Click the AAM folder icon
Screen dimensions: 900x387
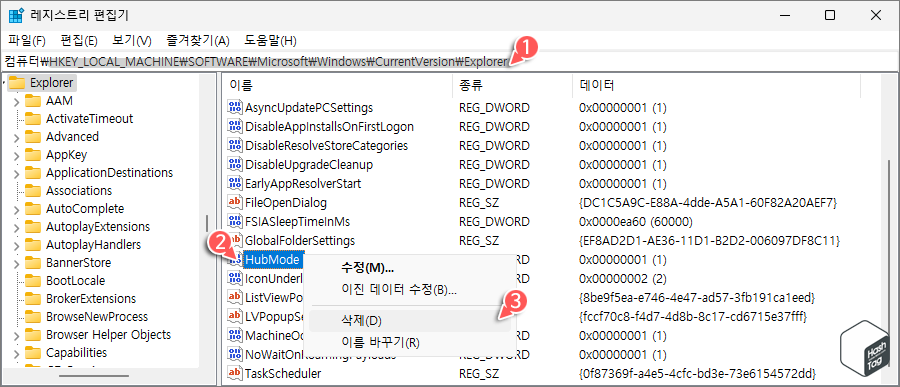[x=33, y=101]
